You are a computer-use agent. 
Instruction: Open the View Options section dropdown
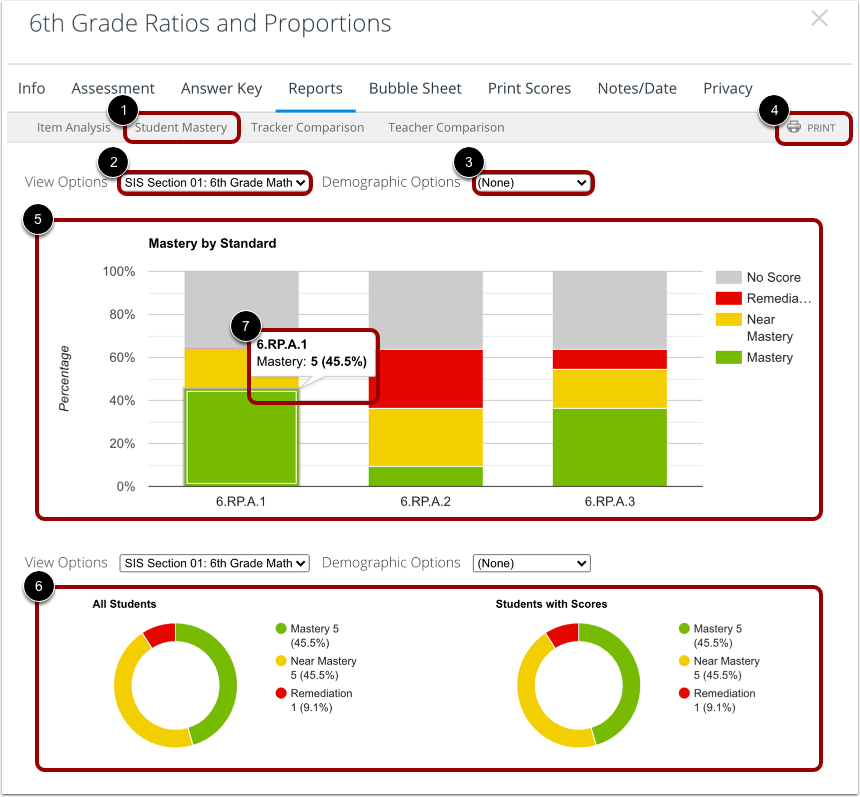point(214,183)
